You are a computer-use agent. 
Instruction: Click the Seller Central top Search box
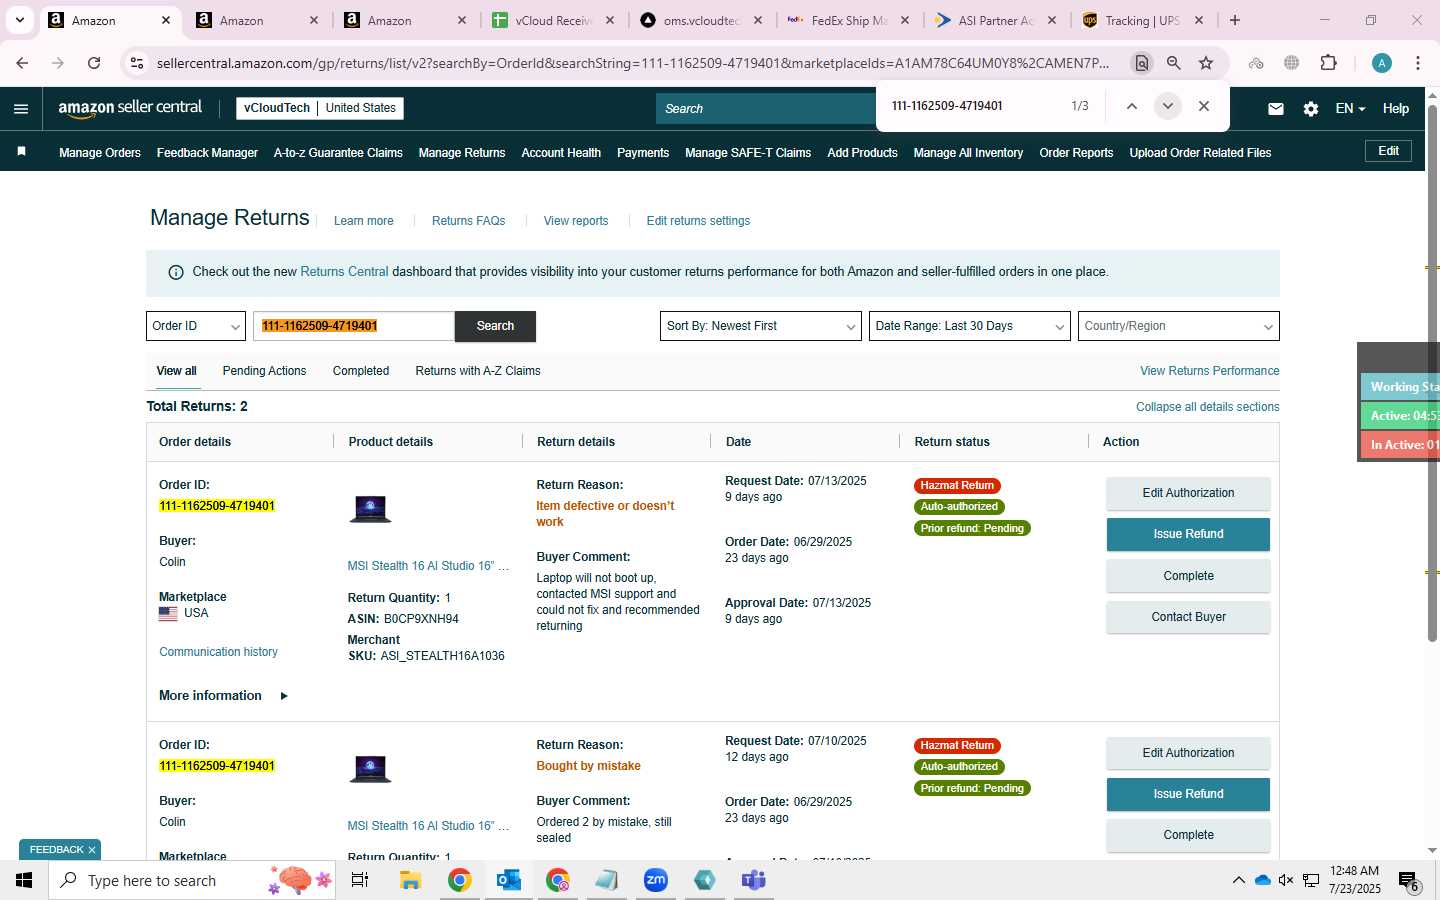click(x=765, y=108)
